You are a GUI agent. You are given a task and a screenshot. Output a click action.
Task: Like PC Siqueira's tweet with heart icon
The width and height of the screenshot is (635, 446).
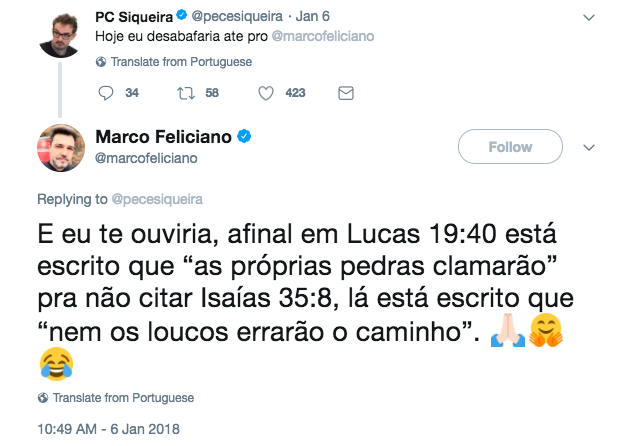point(267,93)
